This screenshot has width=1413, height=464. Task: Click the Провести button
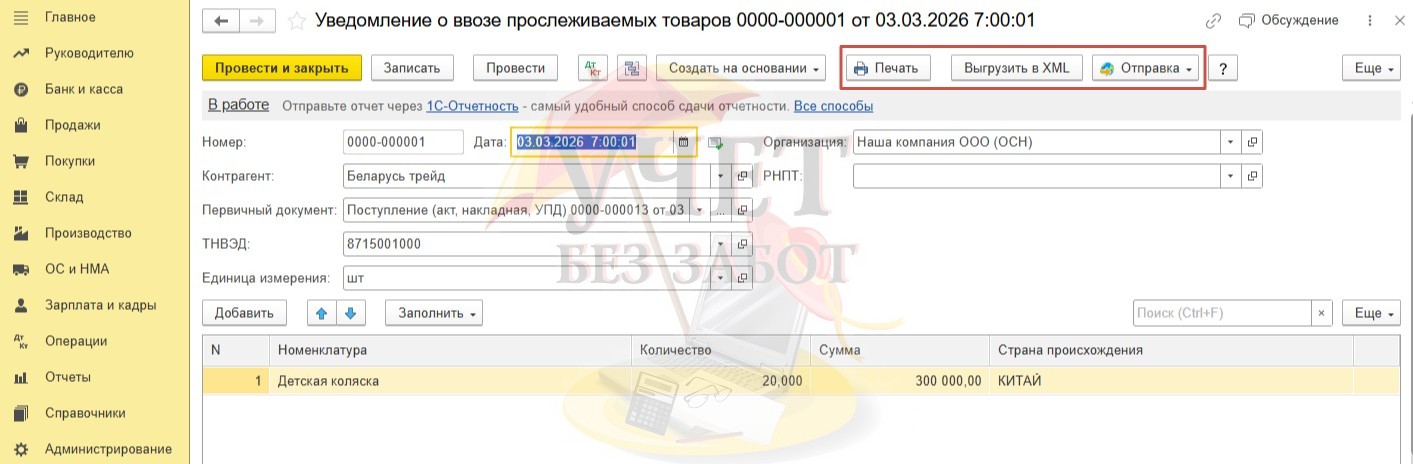click(515, 68)
